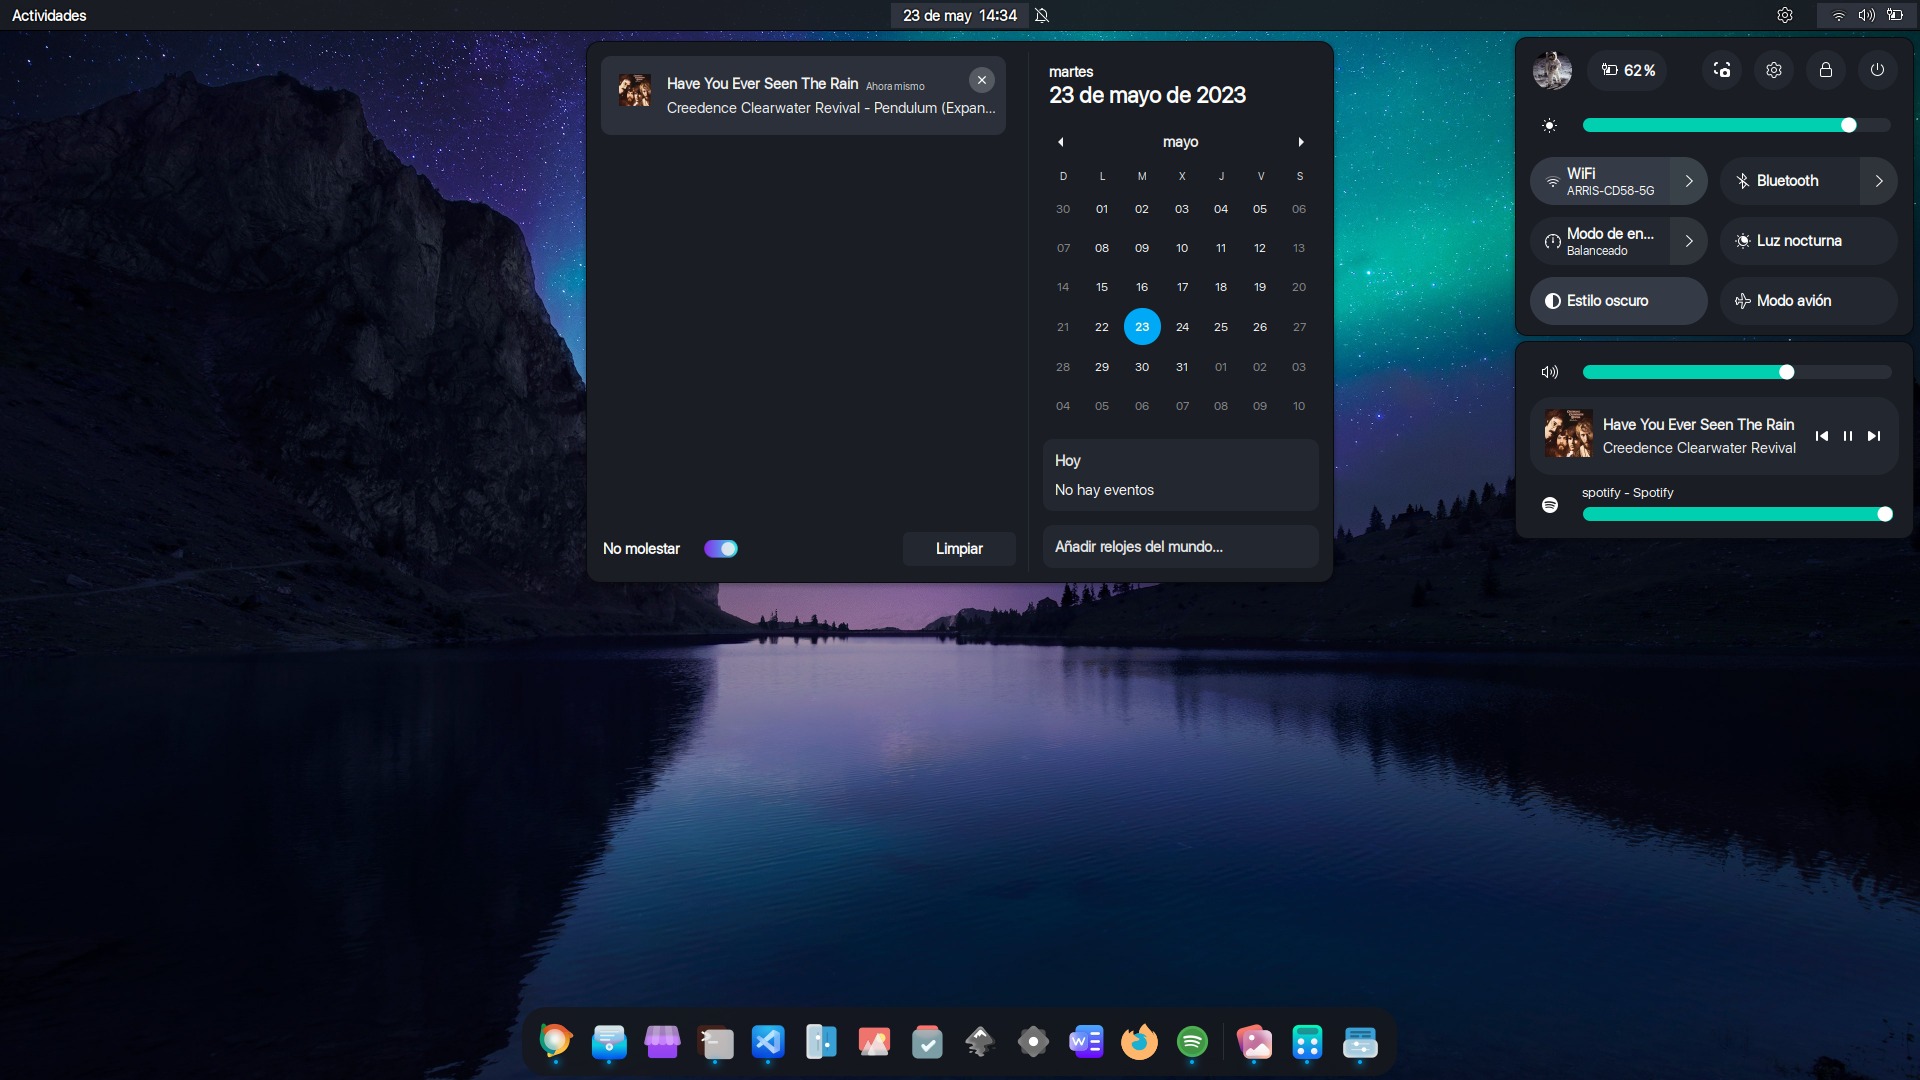Enable Luz nocturna night light
The image size is (1920, 1080).
[x=1808, y=241]
